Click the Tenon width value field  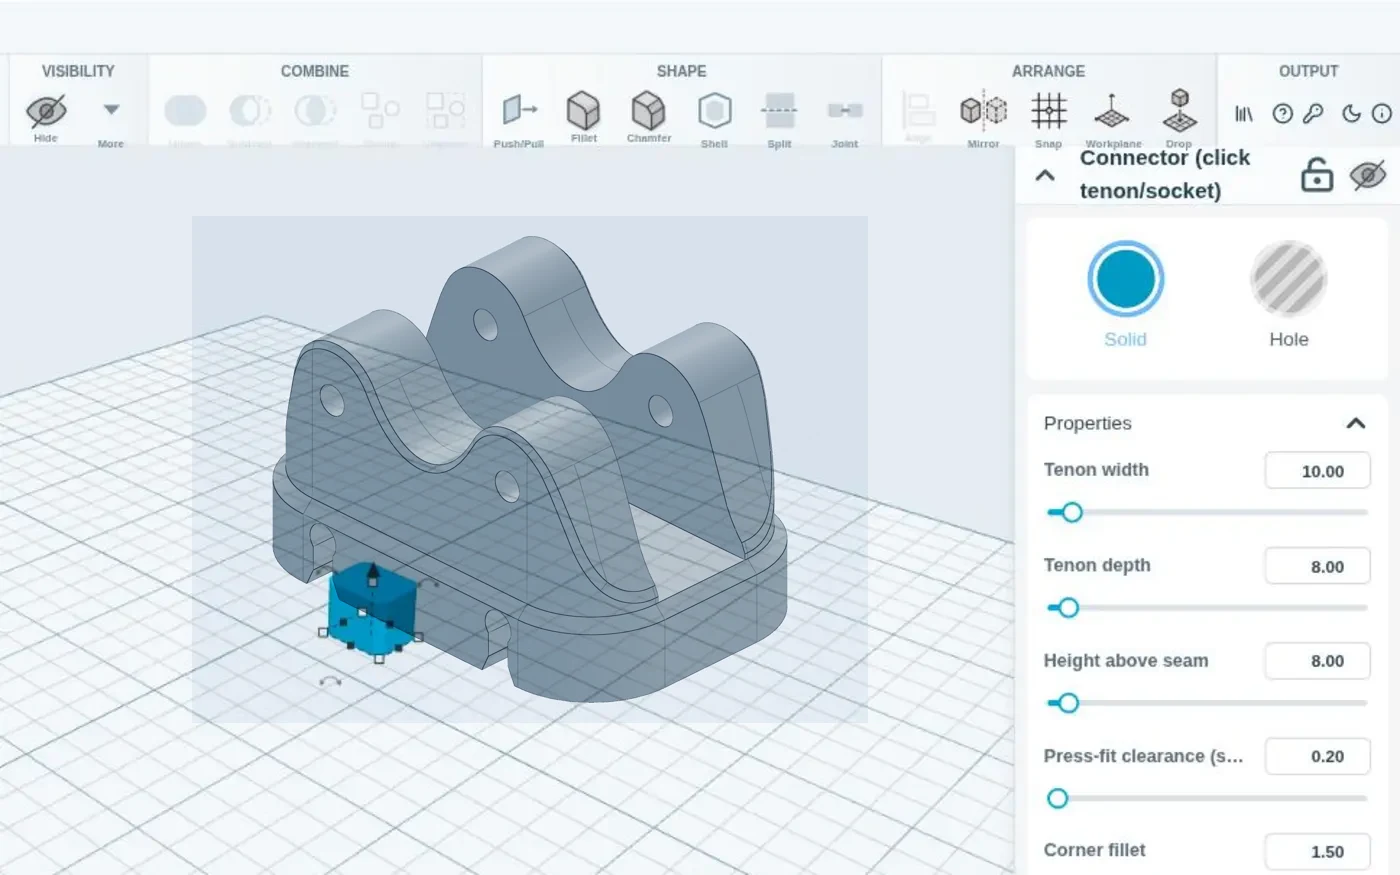point(1317,471)
